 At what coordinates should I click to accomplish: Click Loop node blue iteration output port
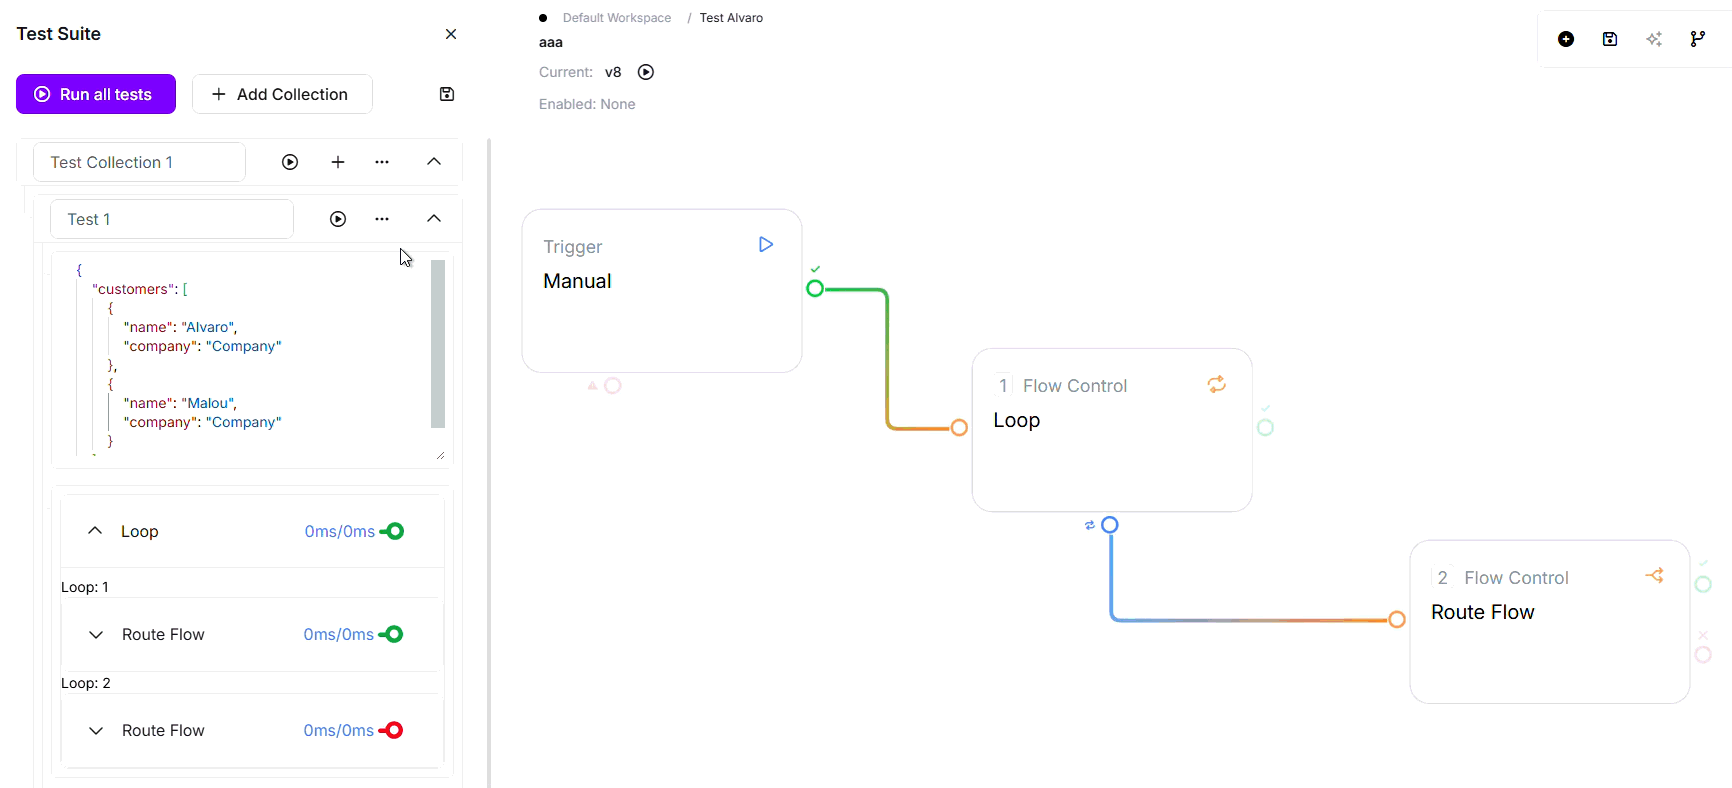coord(1110,525)
